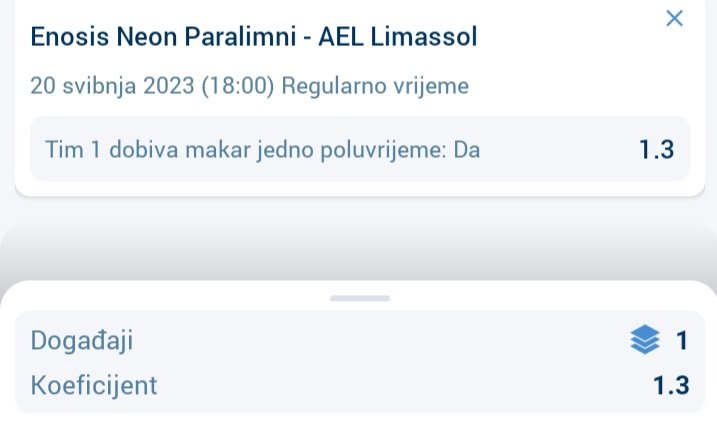The image size is (717, 431).
Task: Tap the stacked layers icon beside Događaji
Action: (x=645, y=340)
